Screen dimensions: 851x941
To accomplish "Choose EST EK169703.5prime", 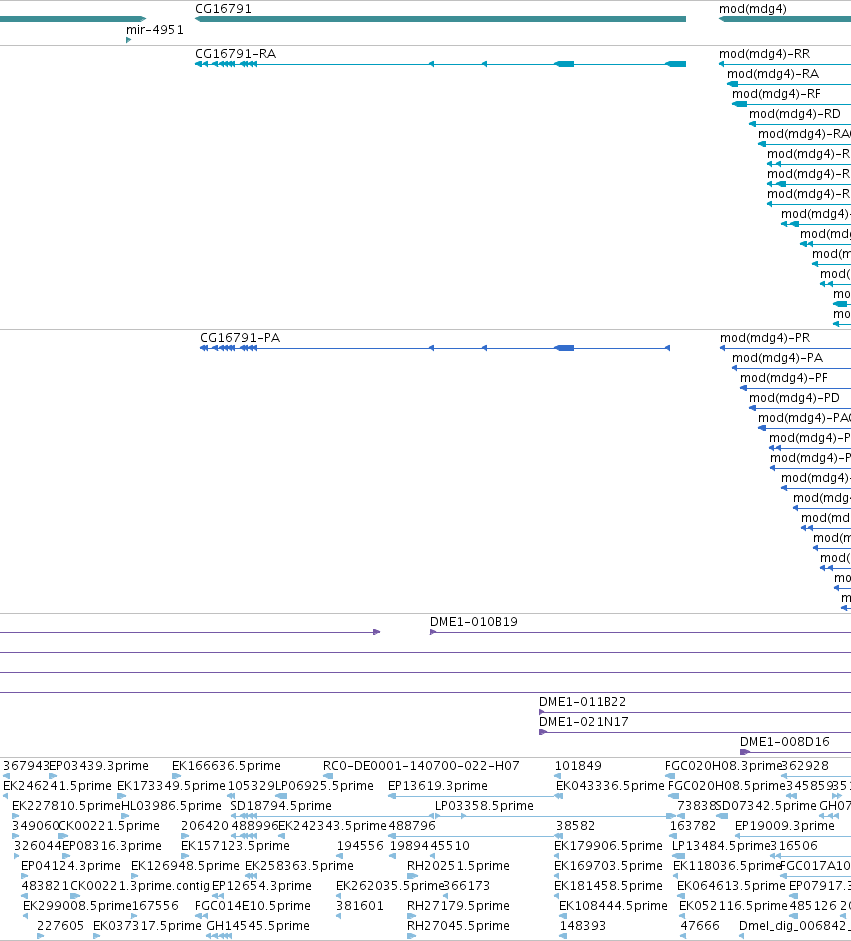I will pos(609,866).
